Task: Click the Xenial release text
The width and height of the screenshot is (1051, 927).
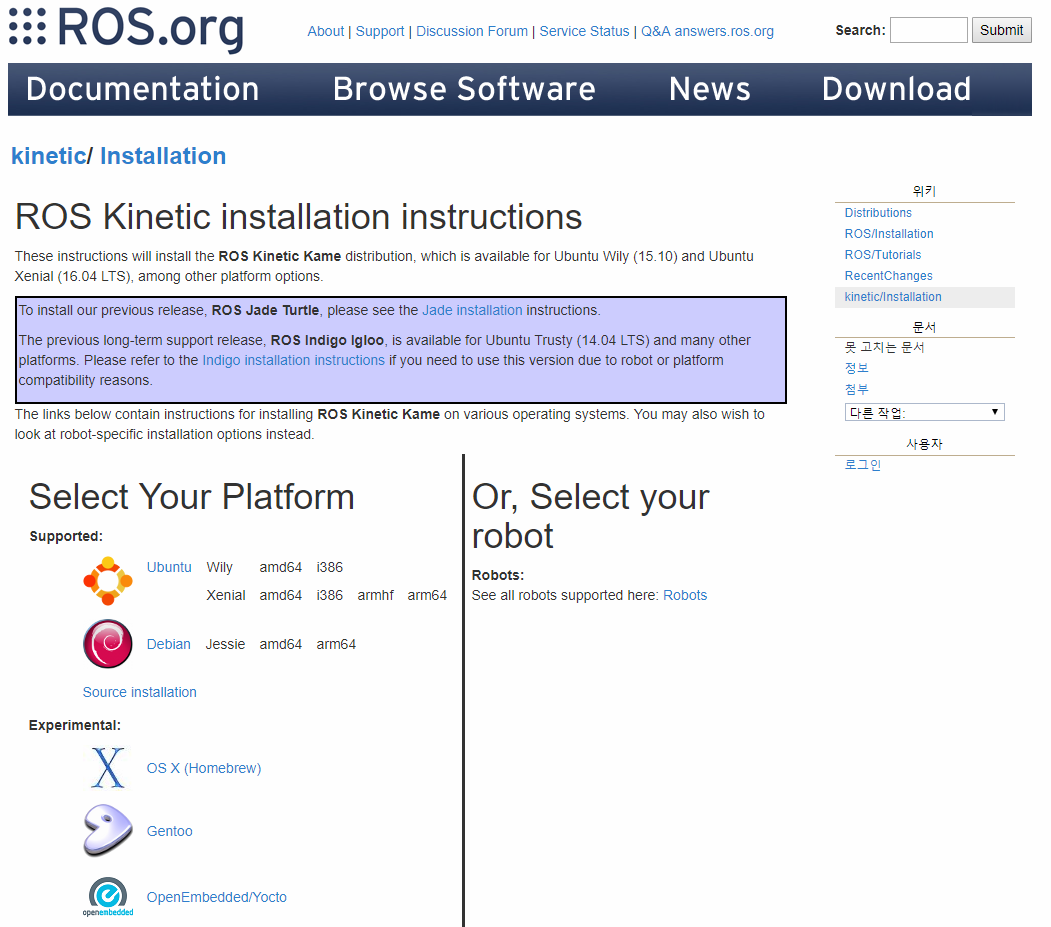Action: click(226, 595)
